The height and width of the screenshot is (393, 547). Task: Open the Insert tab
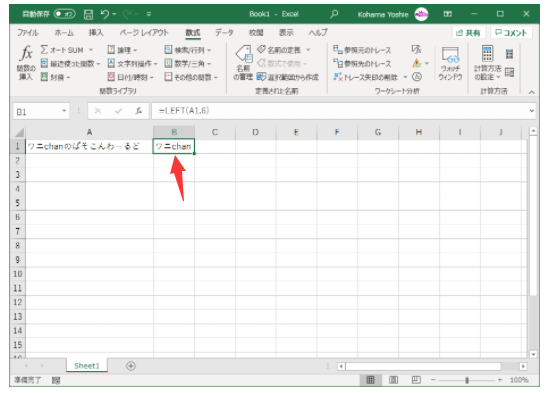[x=96, y=33]
